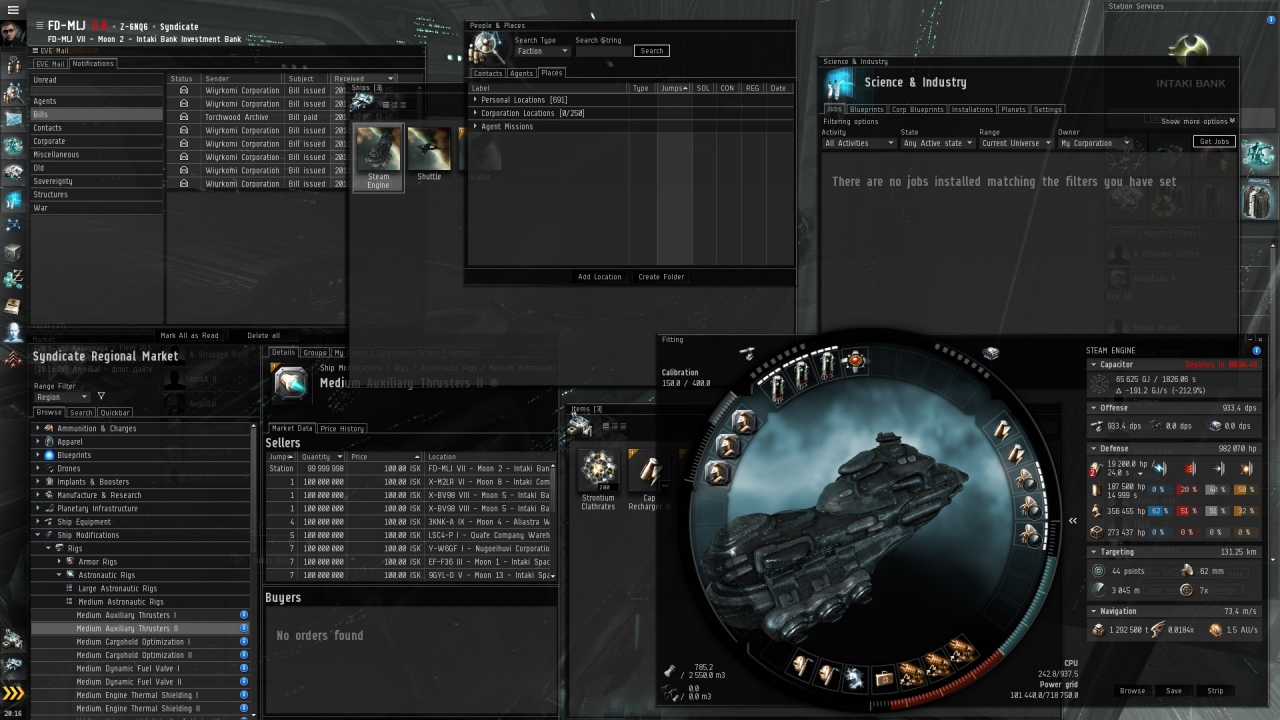The image size is (1280, 720).
Task: Expand the Armor Rigs group
Action: (60, 562)
